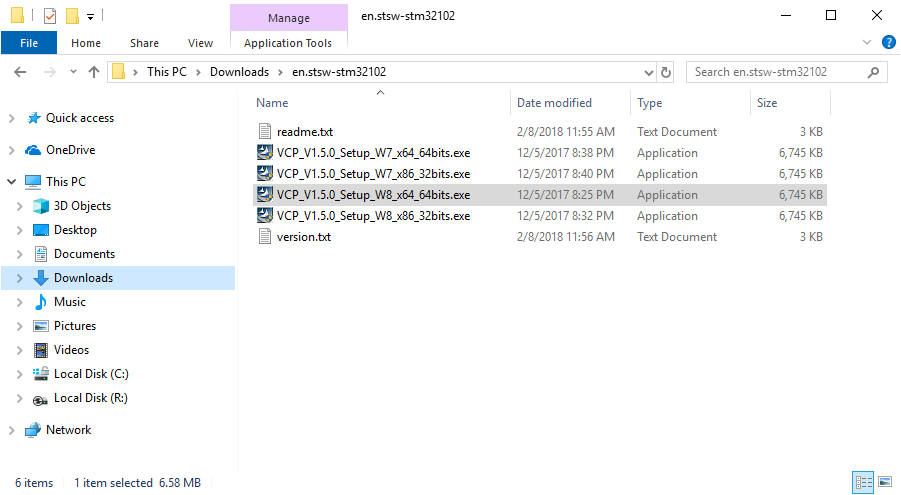Image resolution: width=901 pixels, height=495 pixels.
Task: Sort by the Size column header
Action: [767, 103]
